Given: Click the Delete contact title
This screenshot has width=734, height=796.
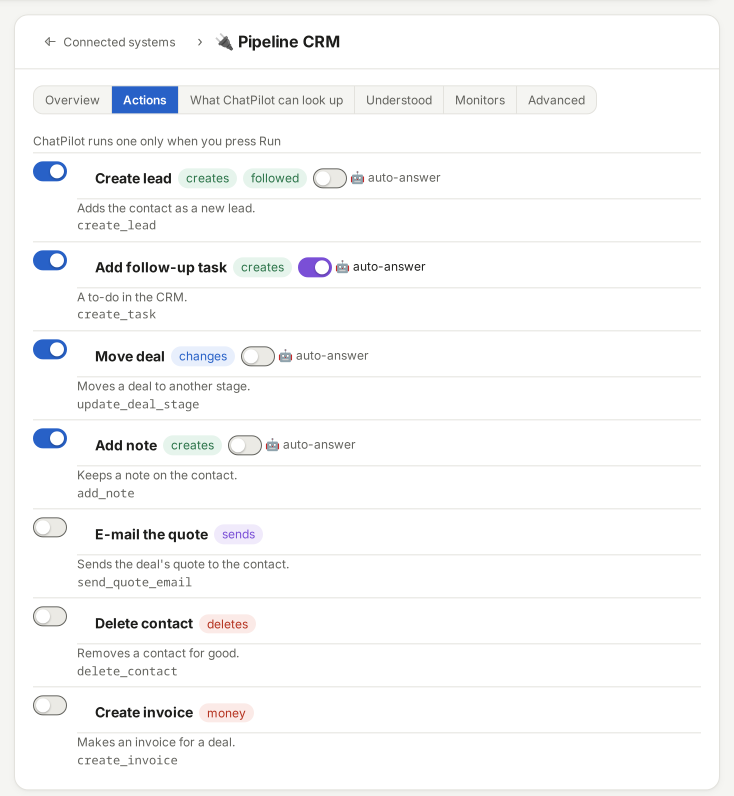Looking at the screenshot, I should pyautogui.click(x=144, y=623).
